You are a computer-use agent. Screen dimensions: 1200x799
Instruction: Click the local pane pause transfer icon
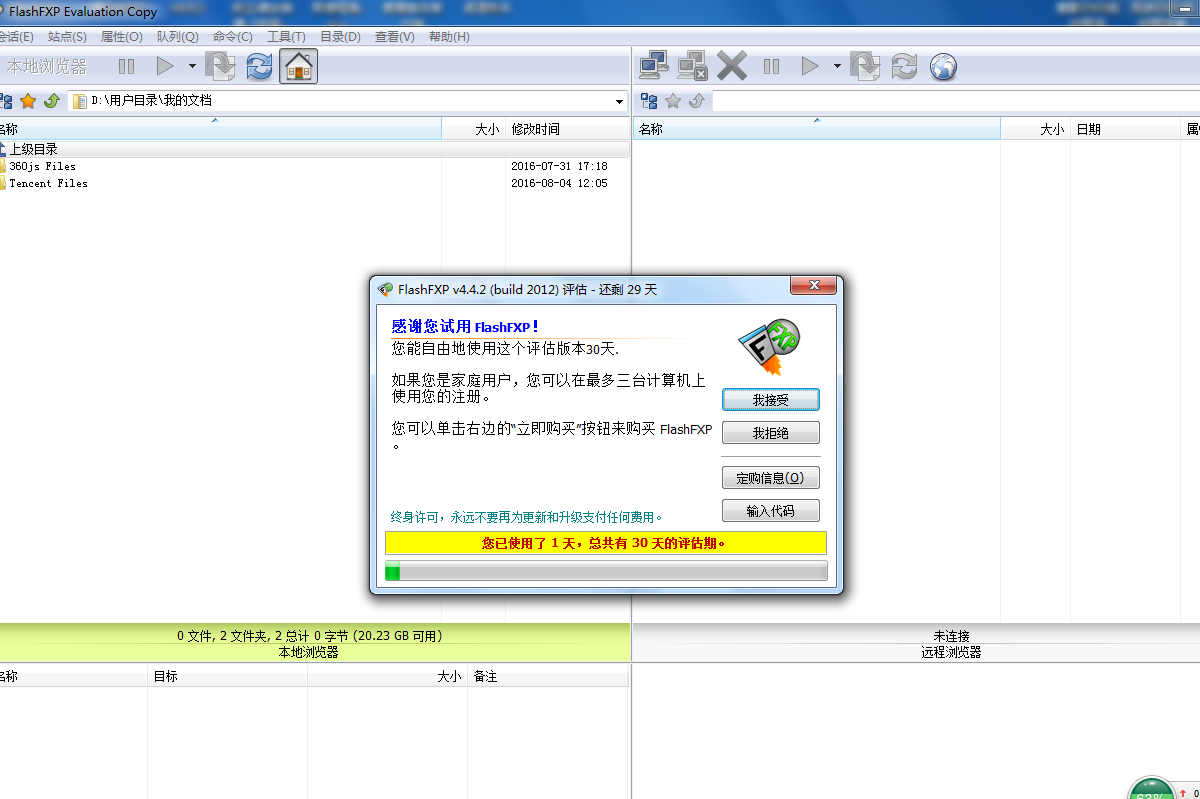[x=126, y=67]
